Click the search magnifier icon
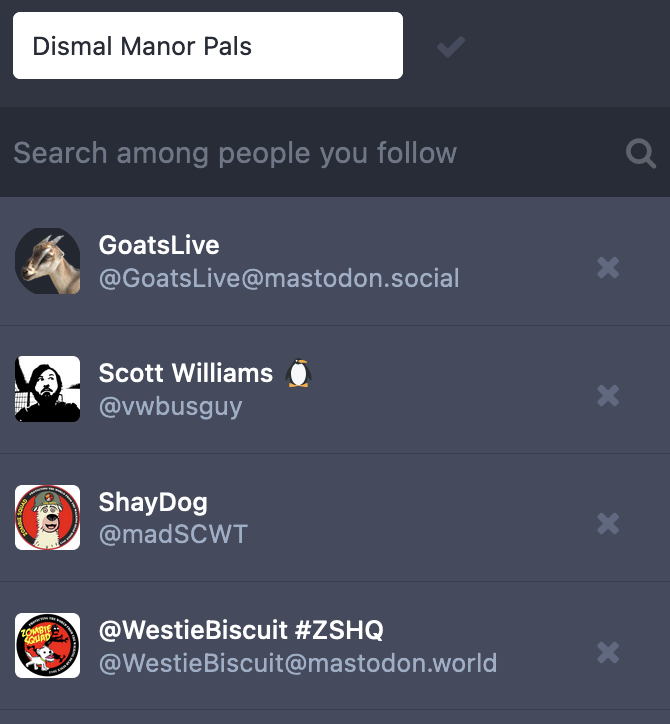Image resolution: width=670 pixels, height=724 pixels. pos(640,153)
